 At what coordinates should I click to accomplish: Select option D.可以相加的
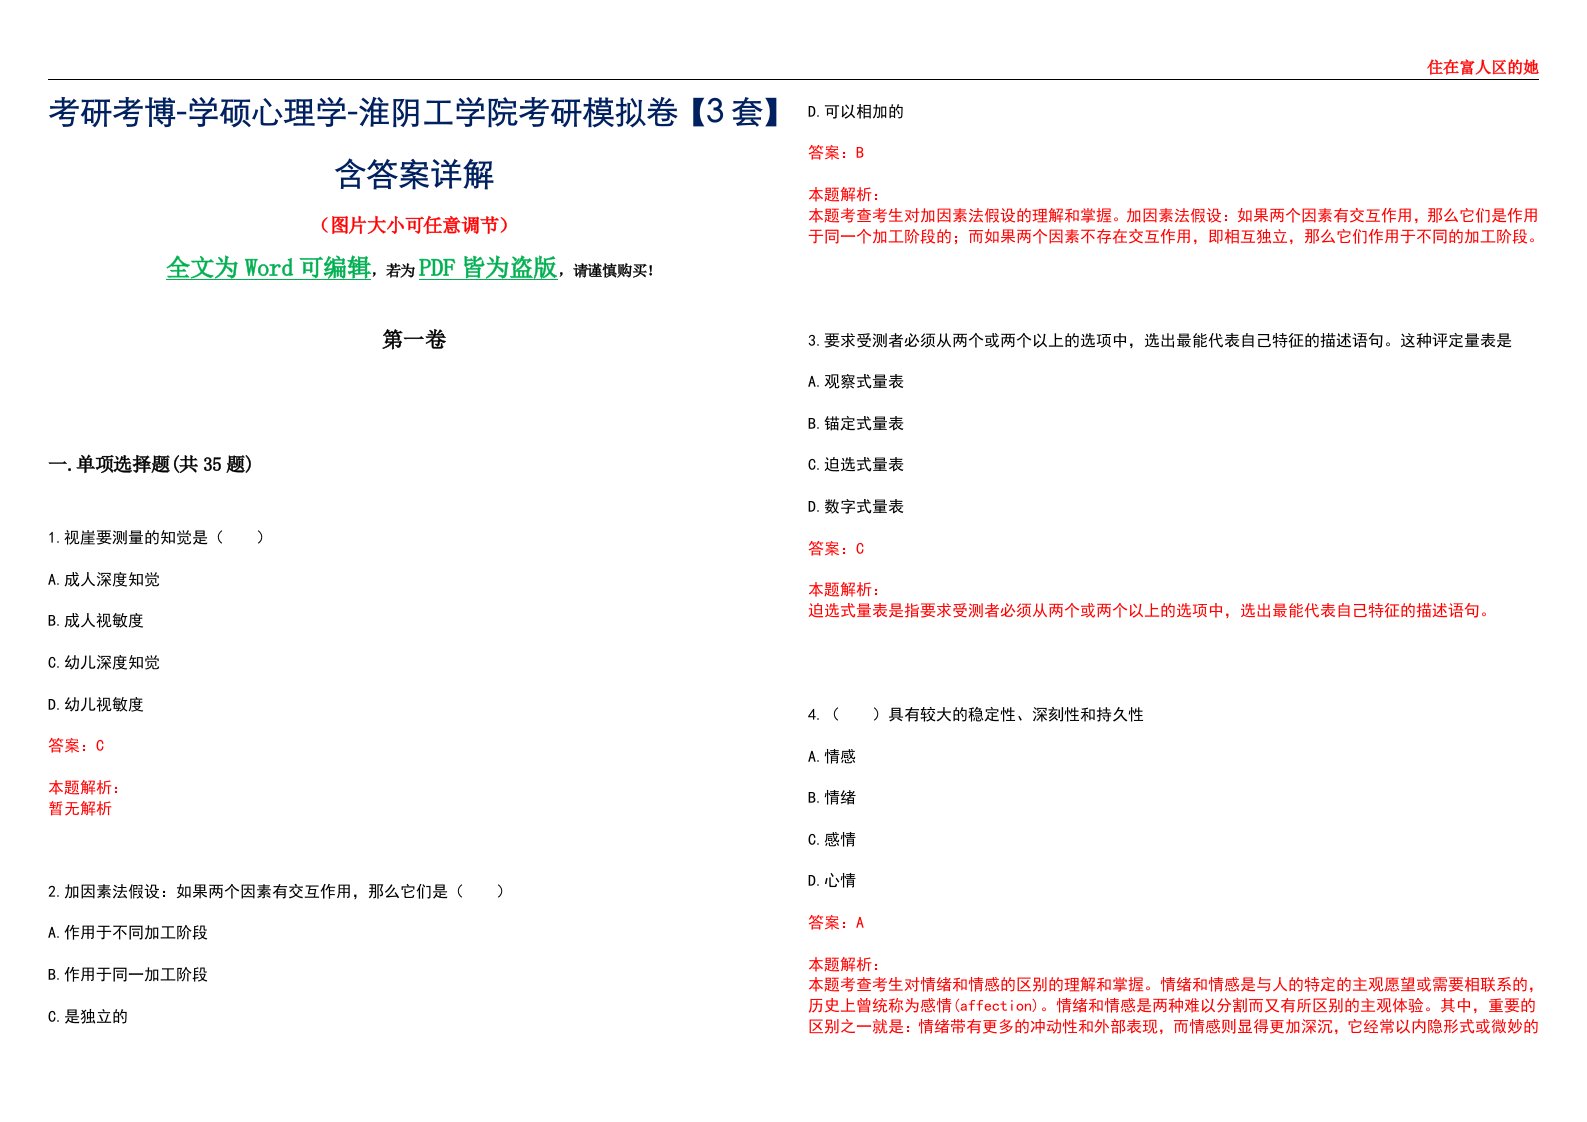click(x=856, y=112)
